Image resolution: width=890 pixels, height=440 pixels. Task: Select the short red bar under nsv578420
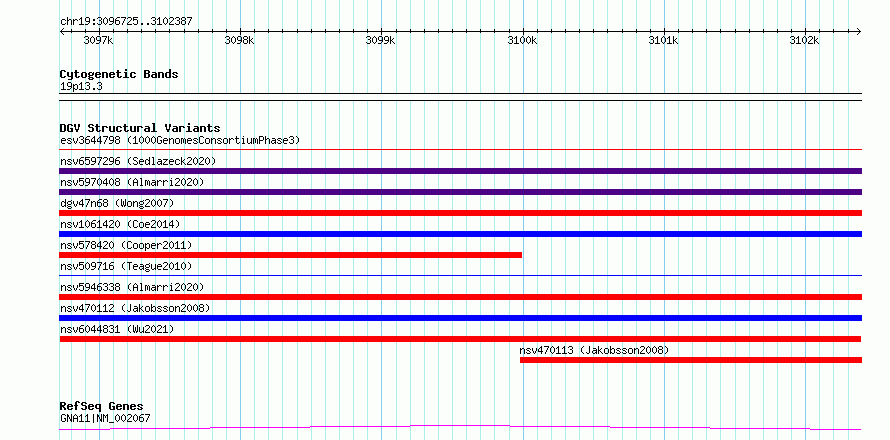291,255
